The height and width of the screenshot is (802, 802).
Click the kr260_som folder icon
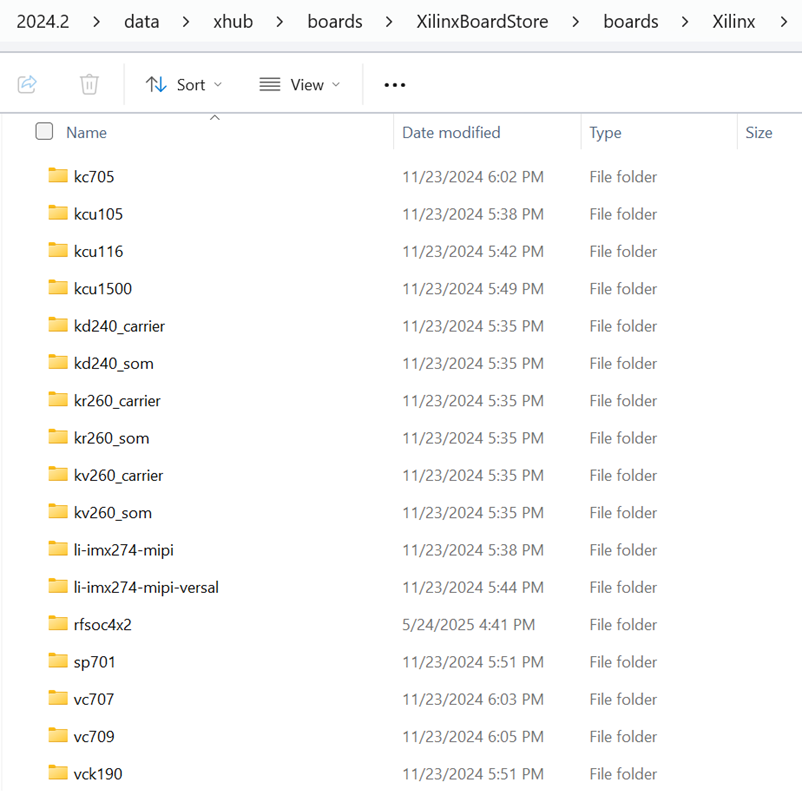pyautogui.click(x=58, y=437)
